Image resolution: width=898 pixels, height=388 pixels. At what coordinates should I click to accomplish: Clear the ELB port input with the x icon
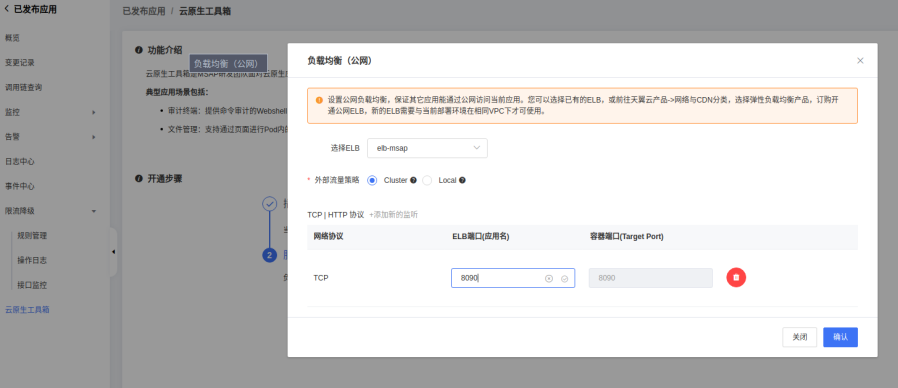(549, 279)
